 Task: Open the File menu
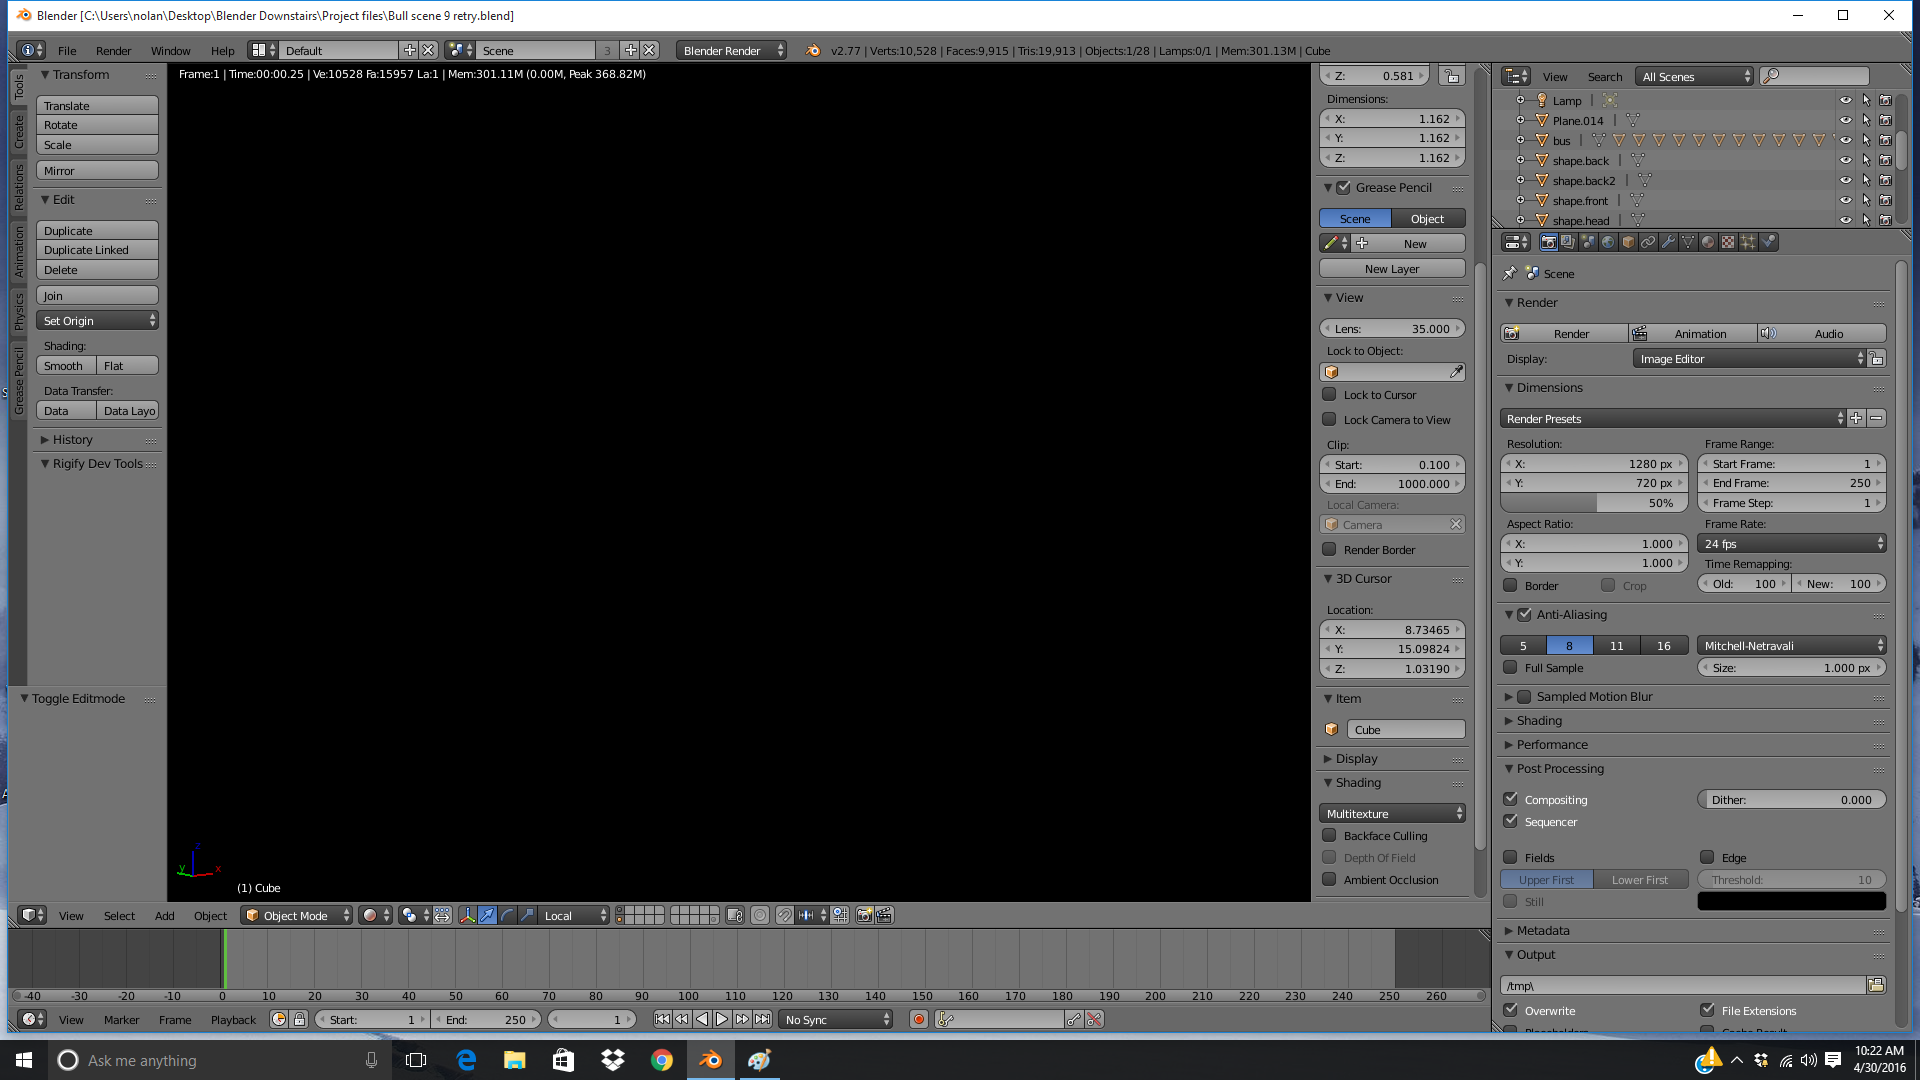(x=67, y=50)
